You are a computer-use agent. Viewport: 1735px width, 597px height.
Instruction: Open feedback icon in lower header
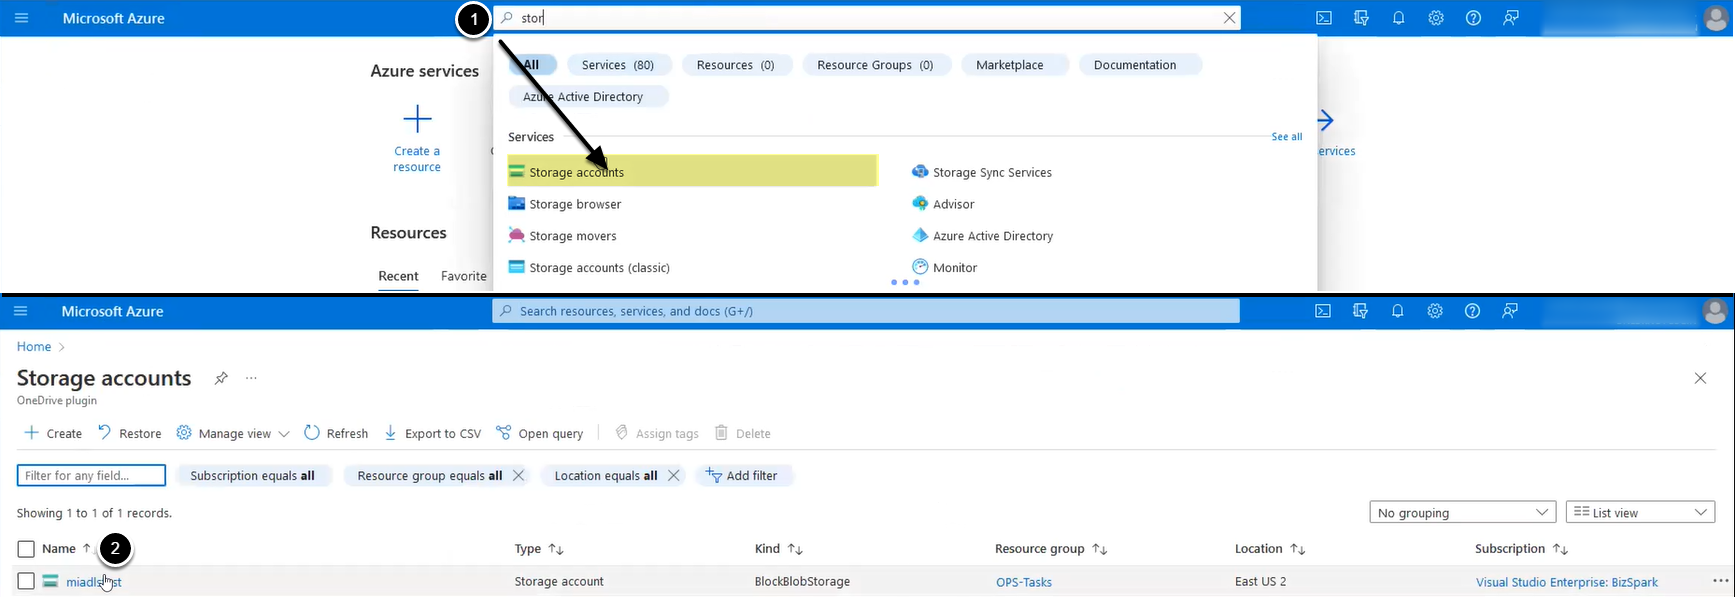[1510, 311]
